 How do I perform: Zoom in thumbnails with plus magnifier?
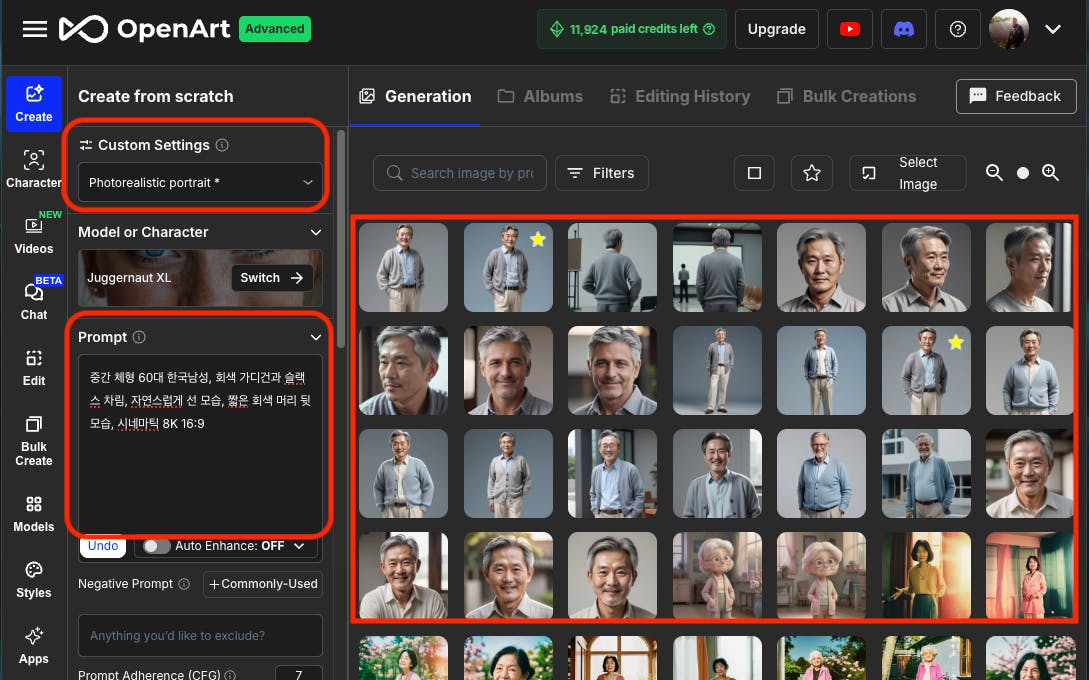[1050, 173]
